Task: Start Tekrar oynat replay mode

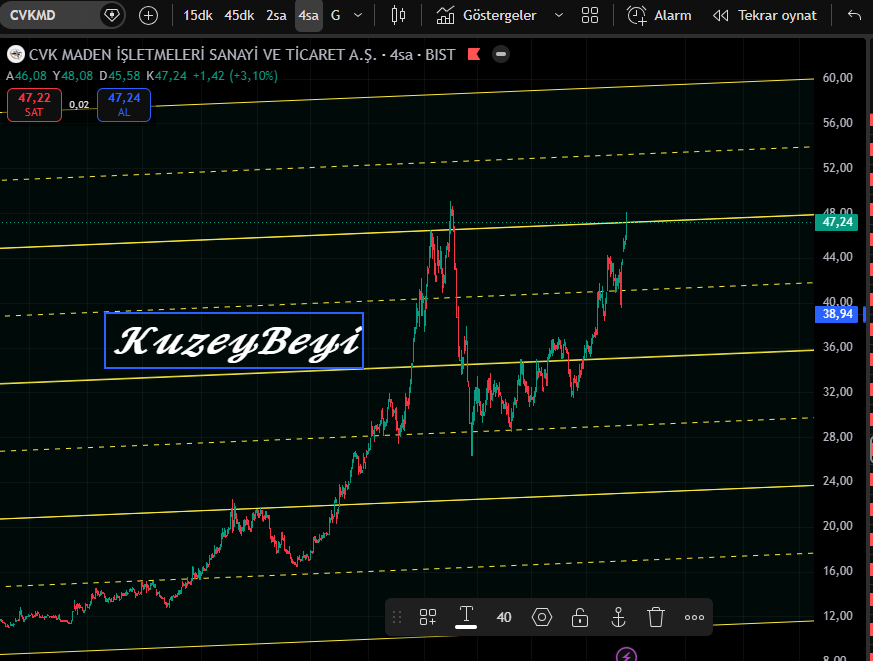Action: click(x=765, y=15)
